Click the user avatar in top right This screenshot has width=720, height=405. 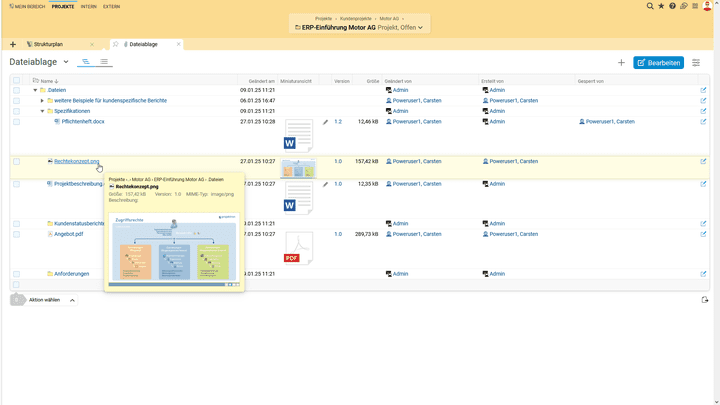707,6
